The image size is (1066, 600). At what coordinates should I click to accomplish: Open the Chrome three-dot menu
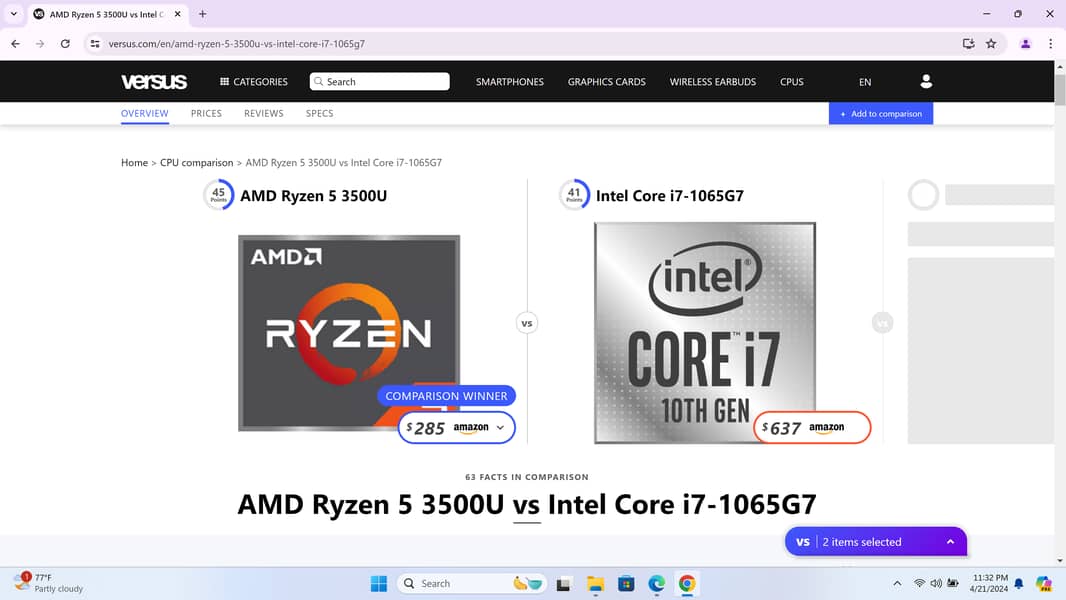[x=1050, y=43]
